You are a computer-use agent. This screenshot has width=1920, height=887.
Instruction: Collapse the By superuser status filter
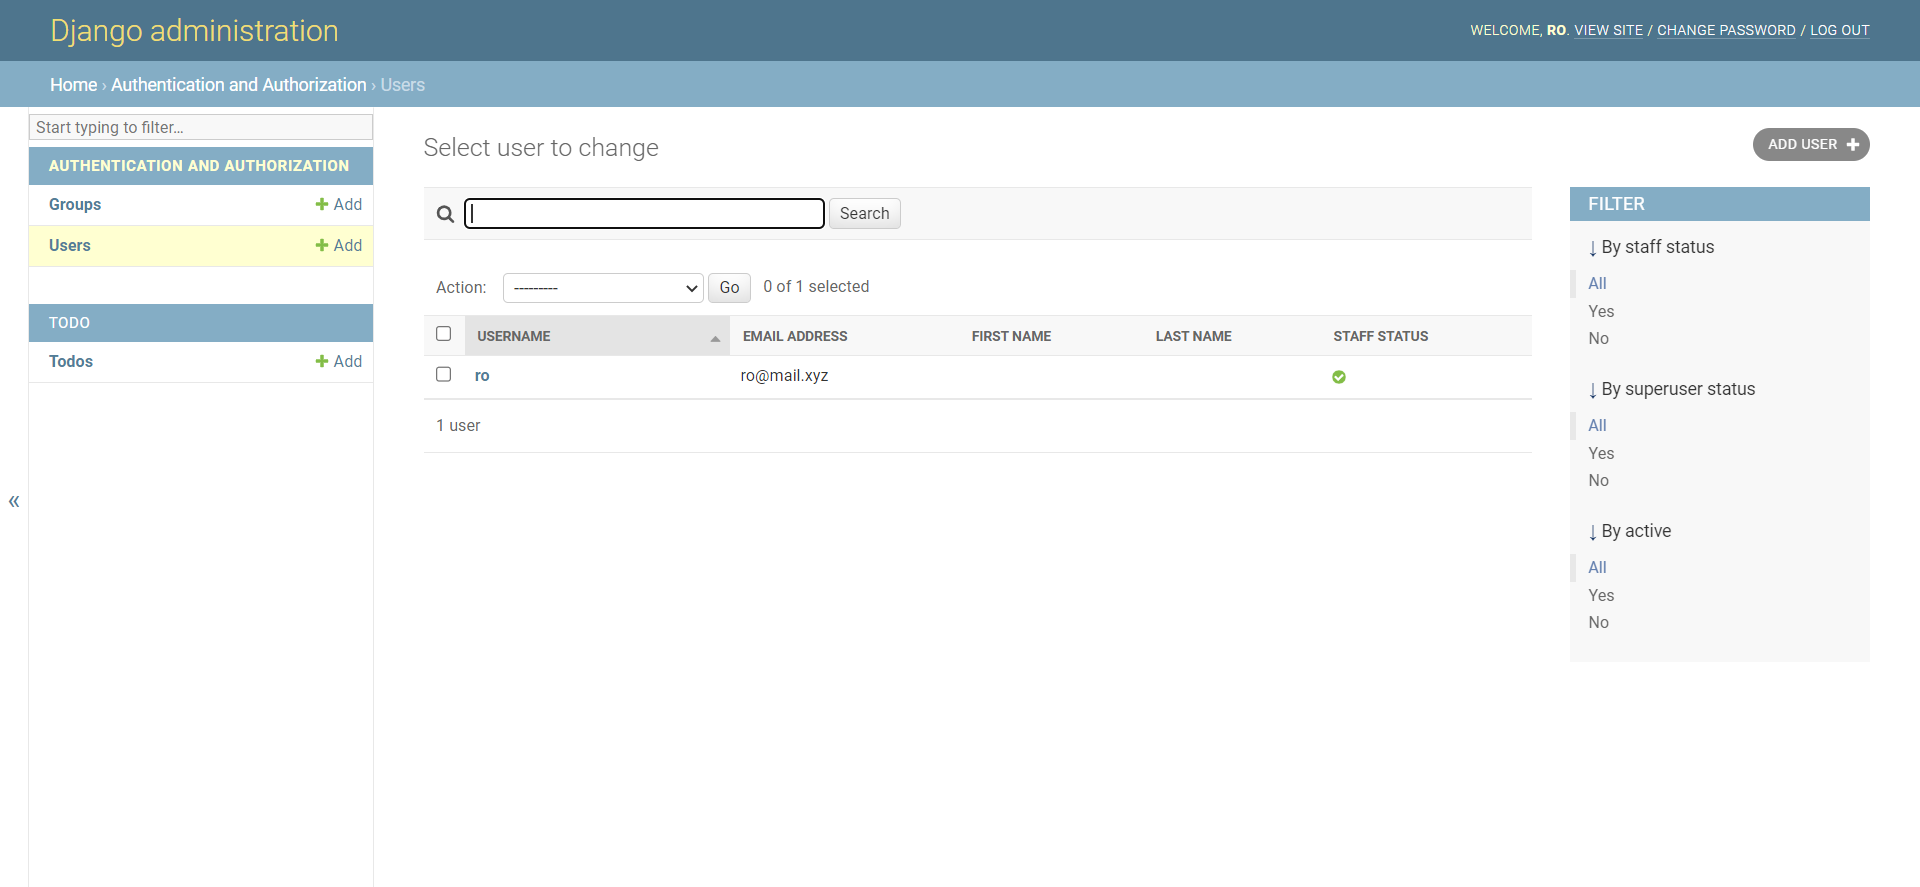[1672, 389]
